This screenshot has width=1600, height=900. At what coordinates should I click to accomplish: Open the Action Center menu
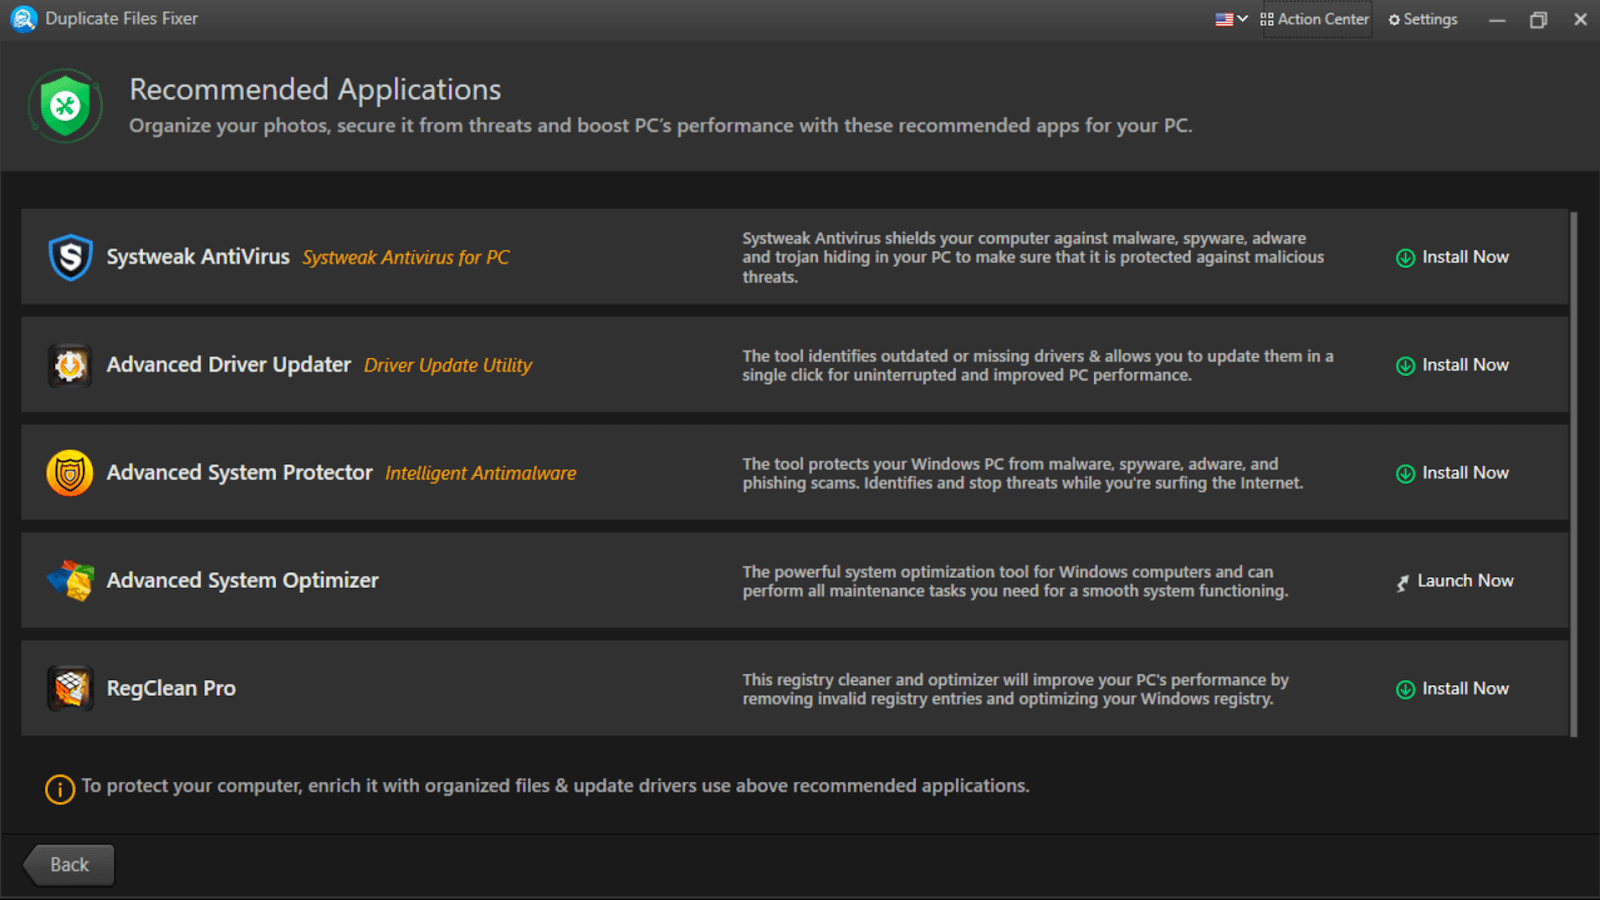point(1315,19)
